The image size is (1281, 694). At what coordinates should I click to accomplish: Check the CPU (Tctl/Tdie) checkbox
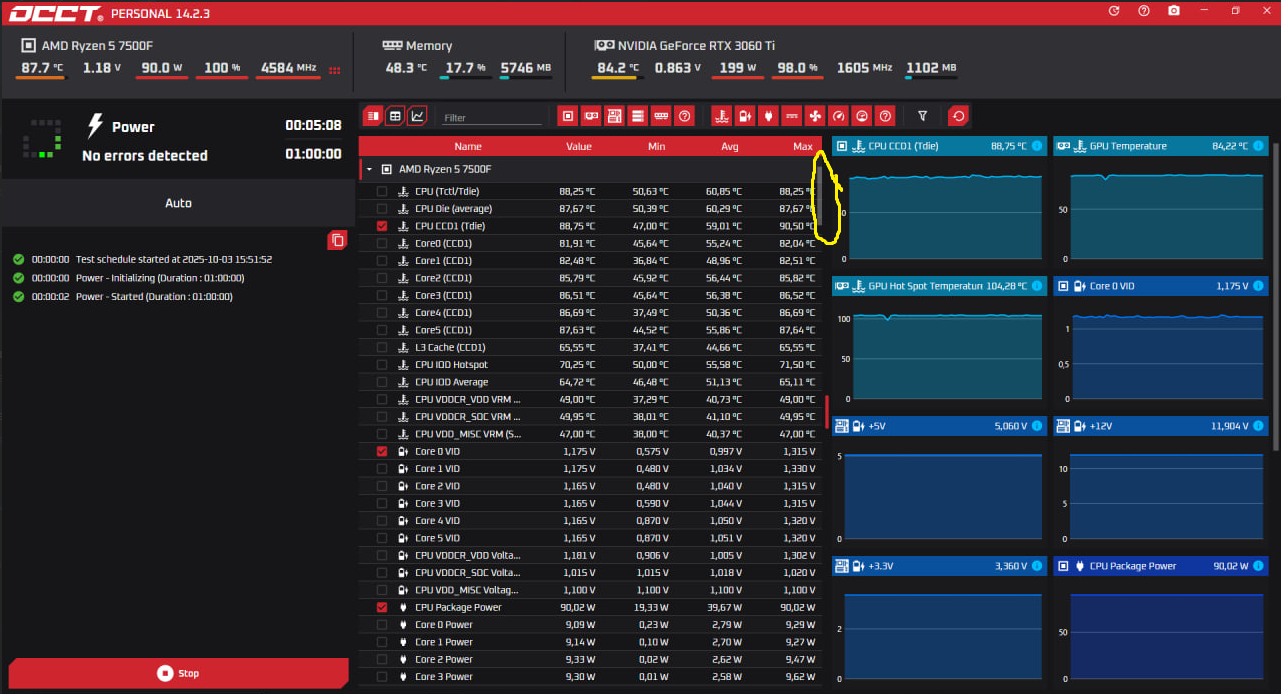[382, 192]
